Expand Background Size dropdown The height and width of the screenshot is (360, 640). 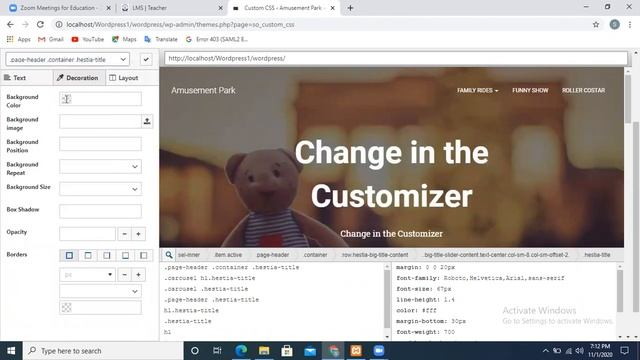(100, 189)
